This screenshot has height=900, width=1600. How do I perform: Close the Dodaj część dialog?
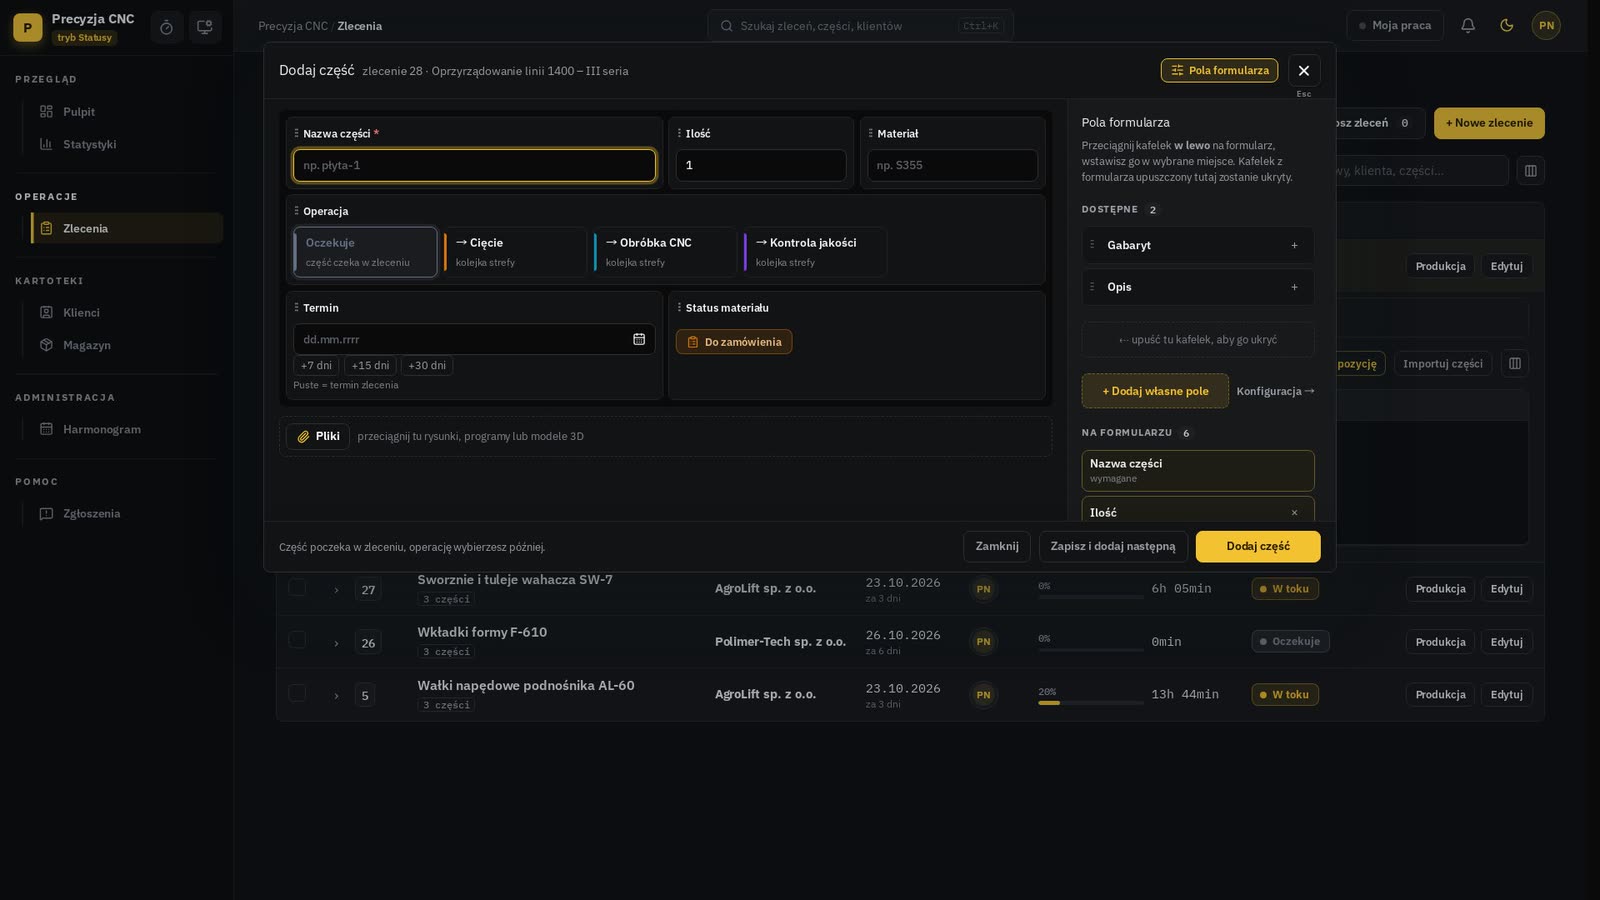(1304, 70)
